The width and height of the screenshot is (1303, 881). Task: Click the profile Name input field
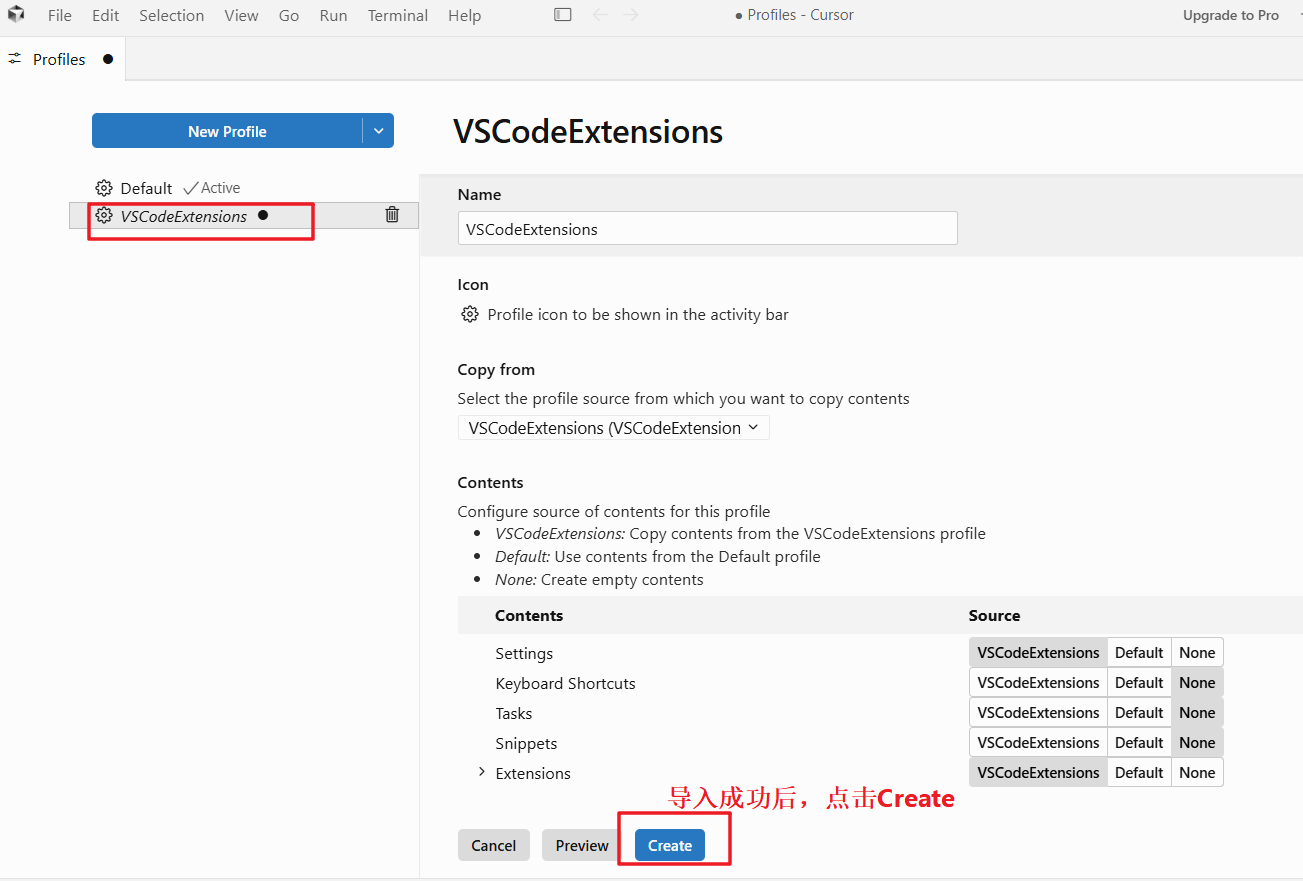pos(708,228)
